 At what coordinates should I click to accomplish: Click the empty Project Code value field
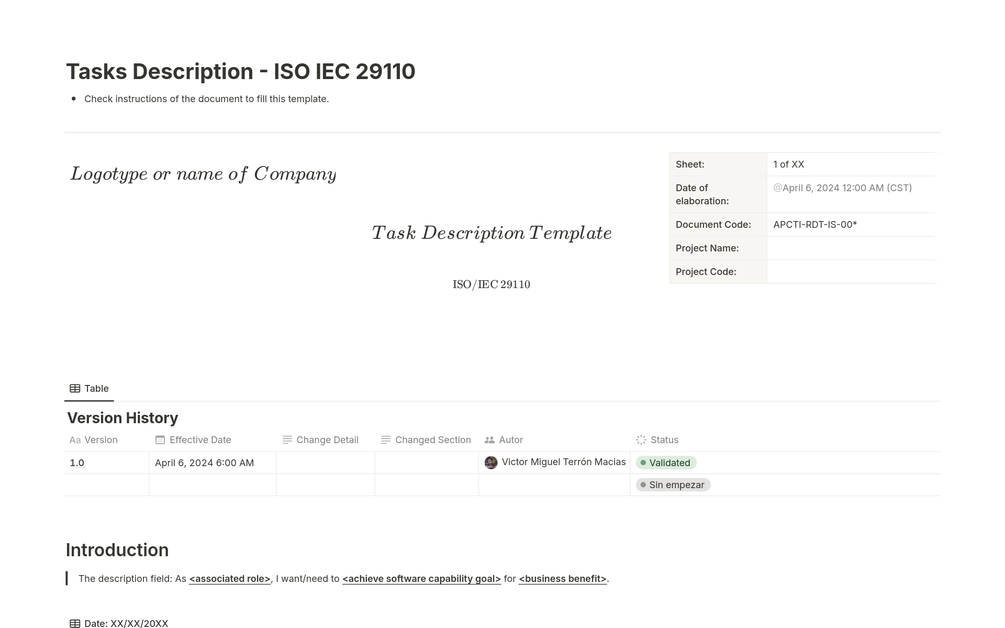[x=851, y=272]
